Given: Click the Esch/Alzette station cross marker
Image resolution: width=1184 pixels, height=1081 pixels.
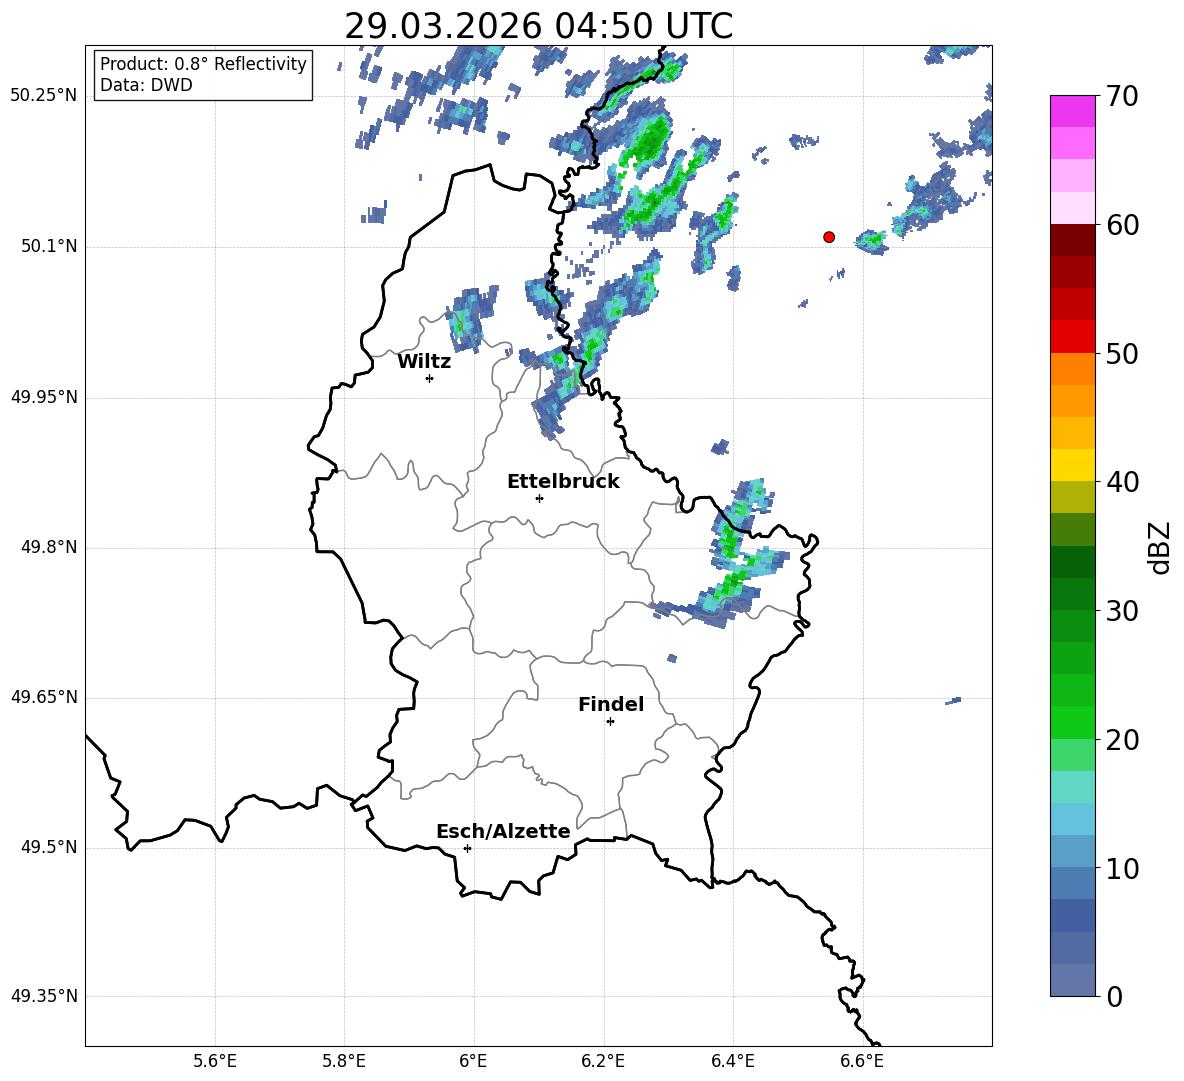Looking at the screenshot, I should 467,848.
